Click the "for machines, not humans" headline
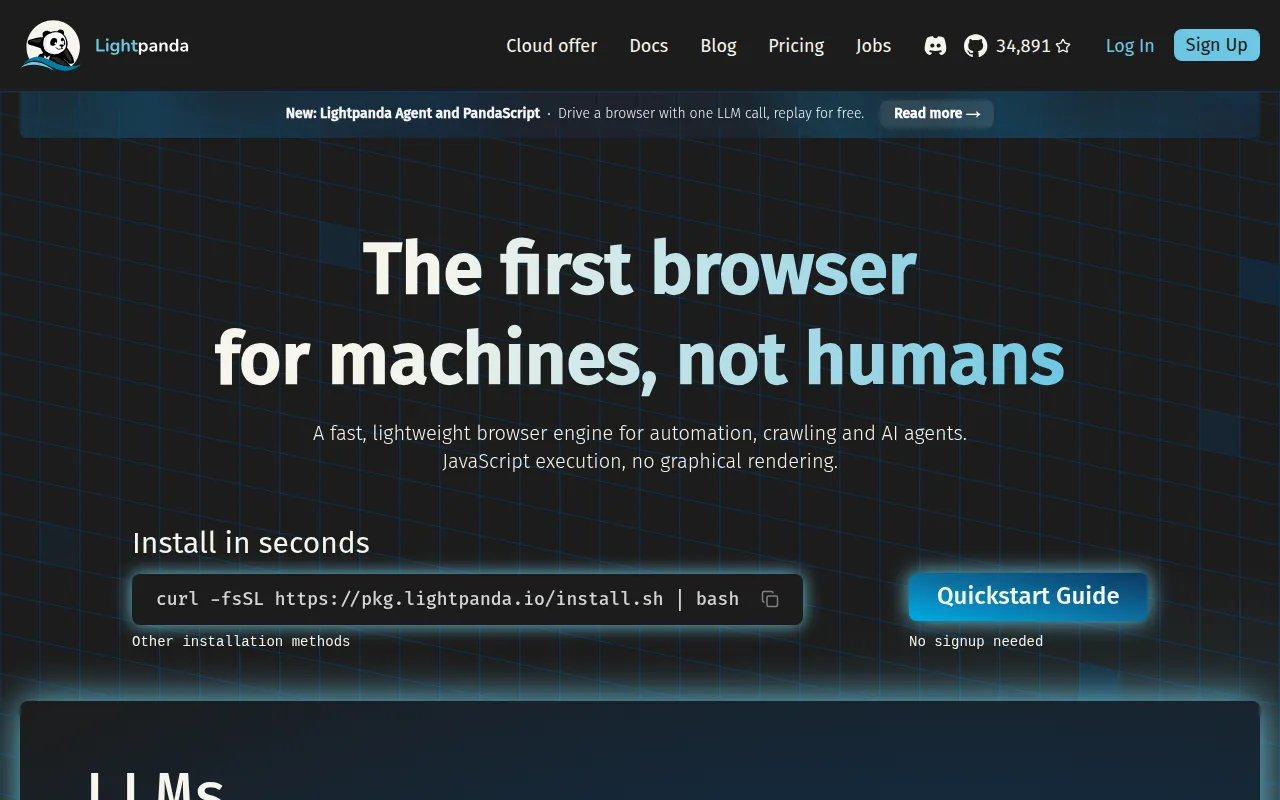Screen dimensions: 1280x800 coord(640,357)
